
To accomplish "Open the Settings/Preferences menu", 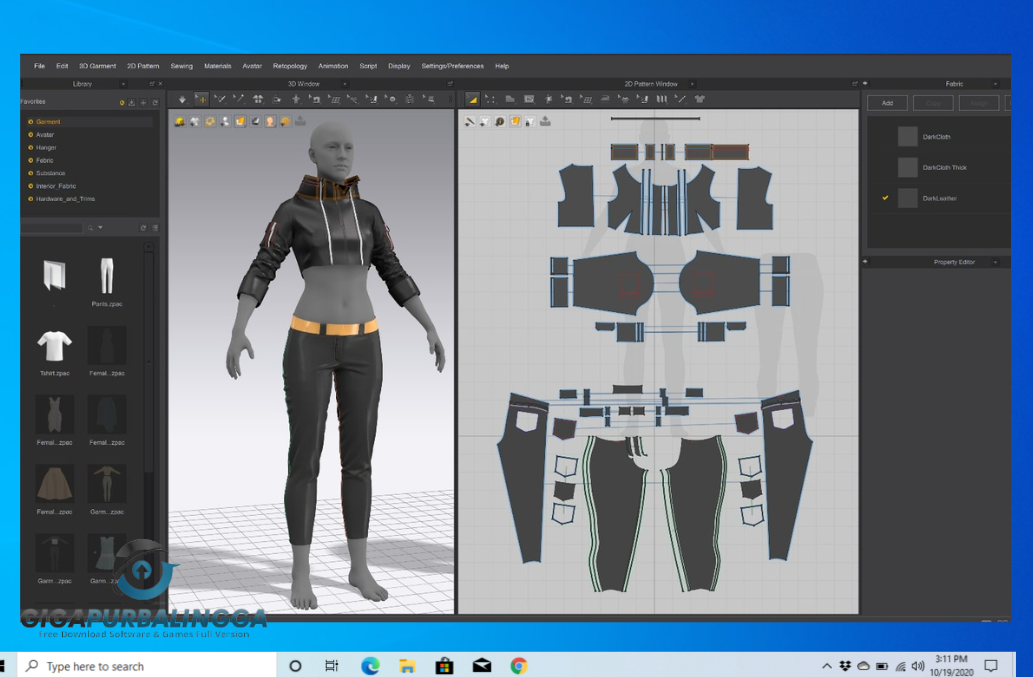I will 453,66.
